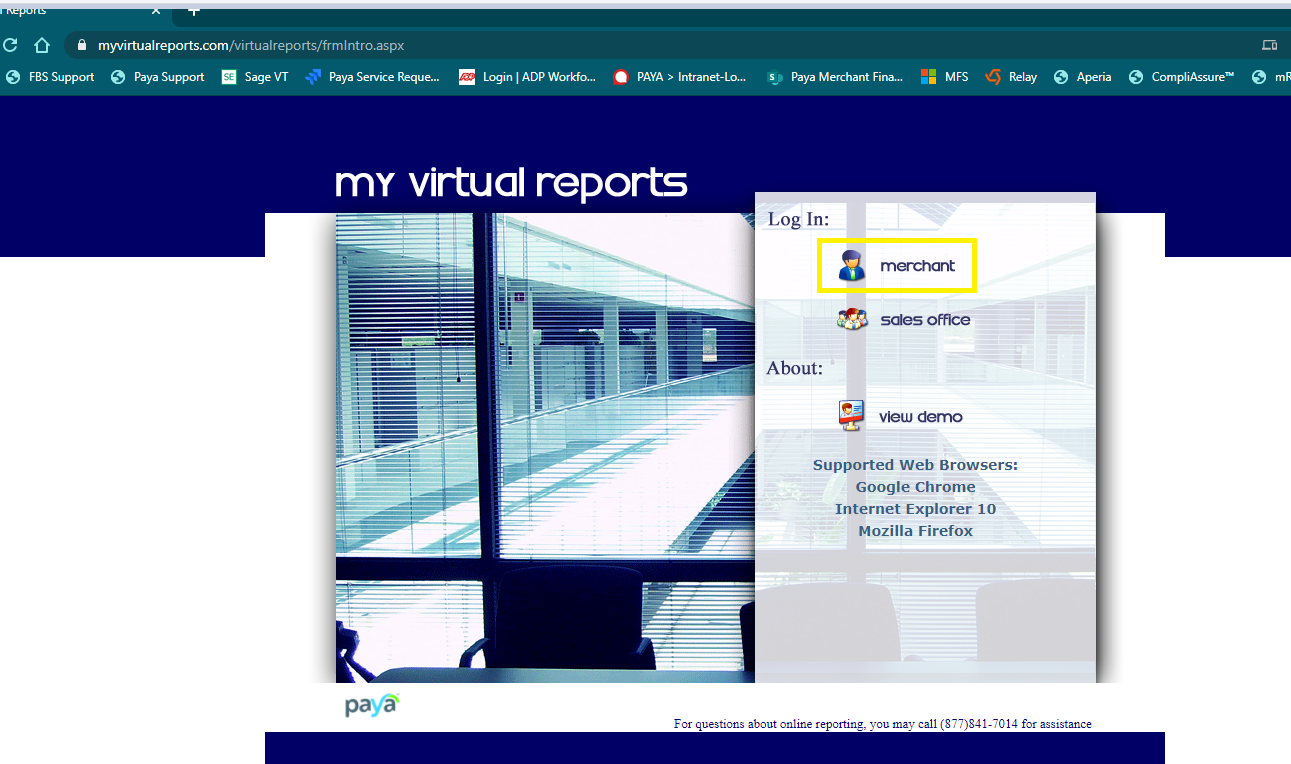Click the view demo presentation icon
Image resolution: width=1291 pixels, height=764 pixels.
851,415
